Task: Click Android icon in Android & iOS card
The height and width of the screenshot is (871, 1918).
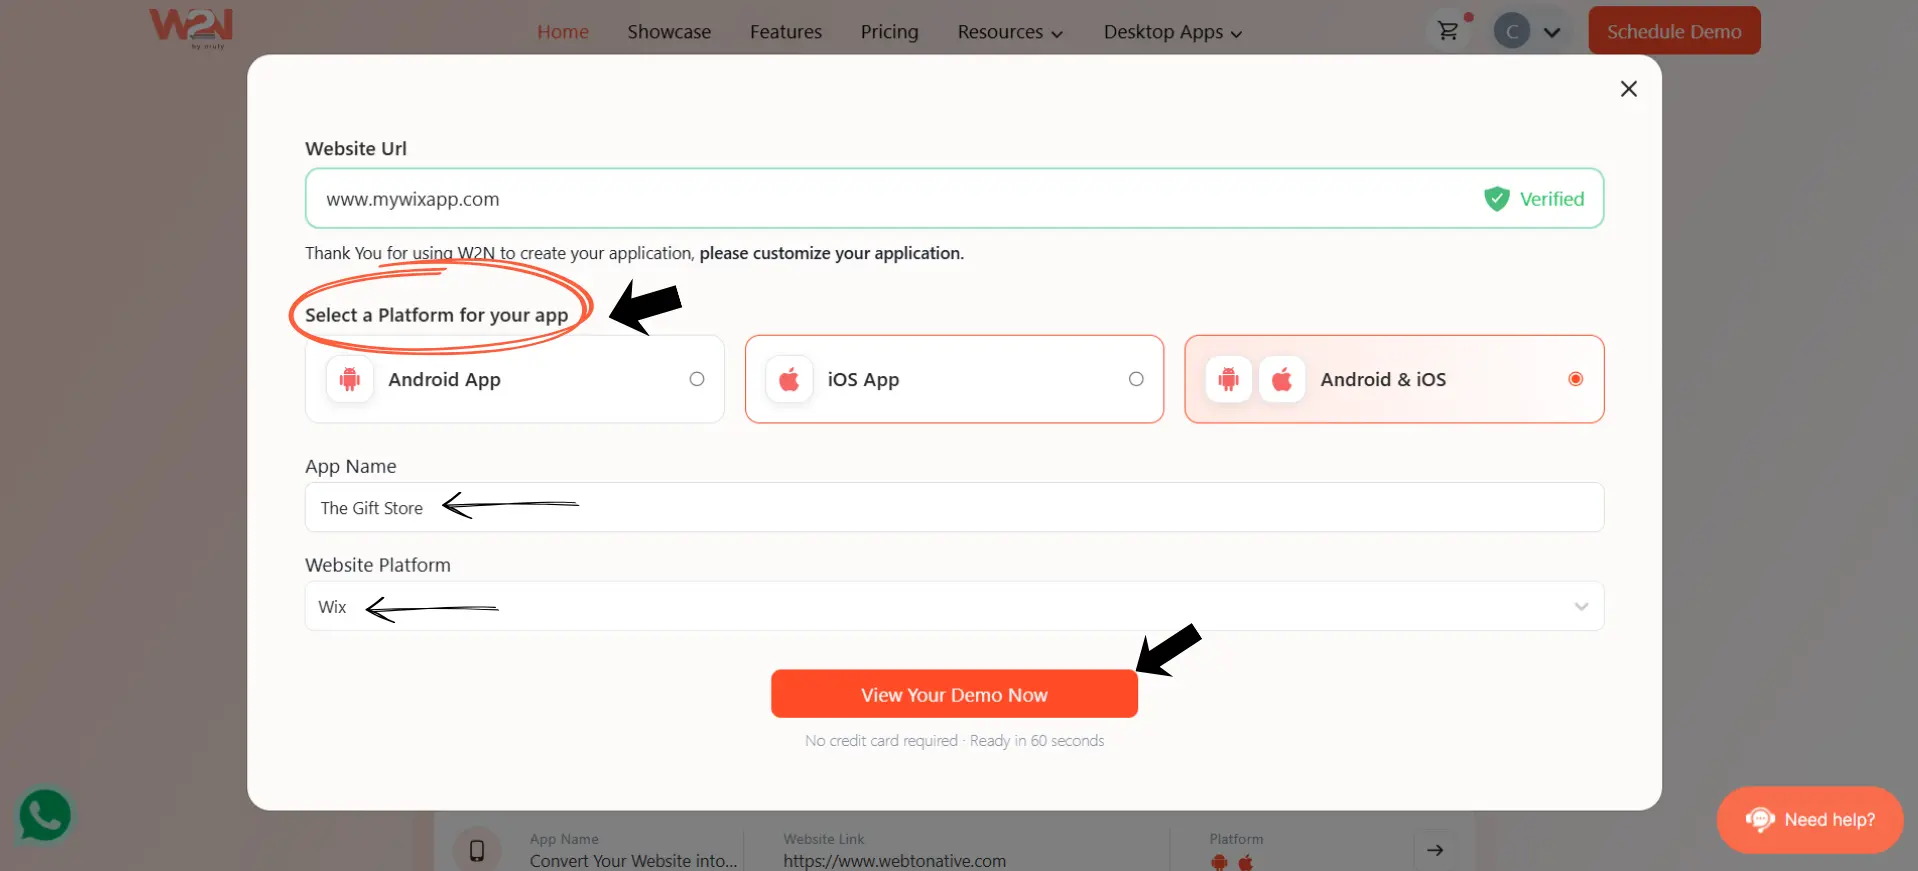Action: [1228, 379]
